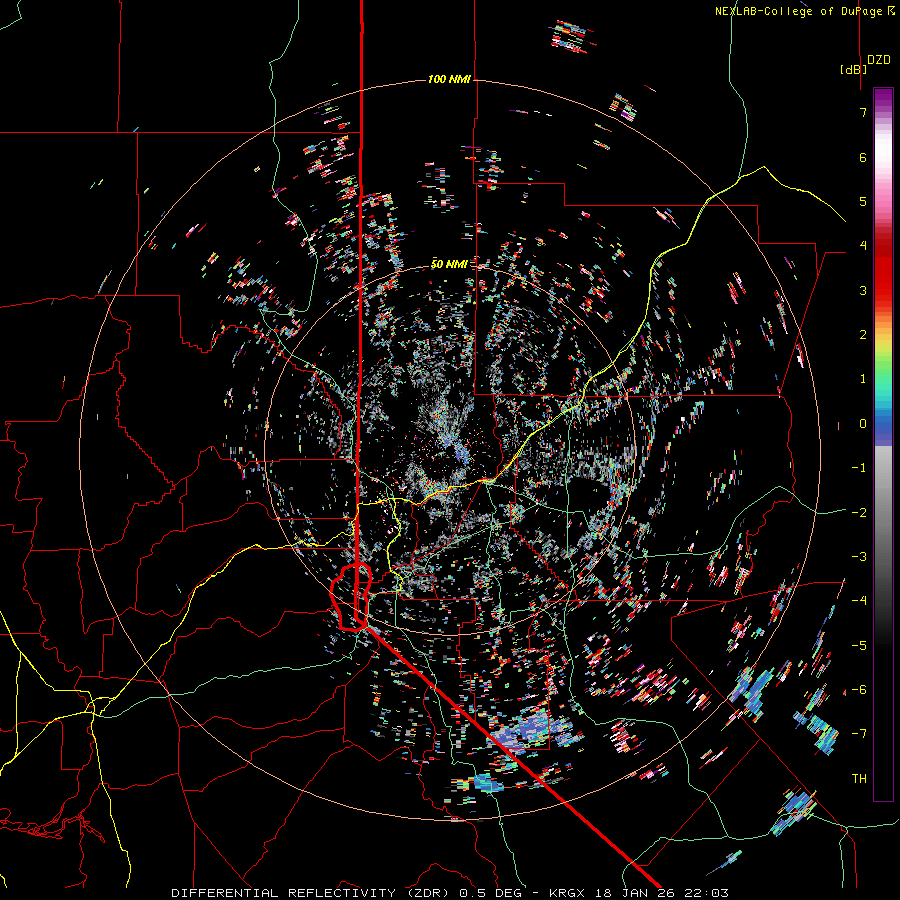Click the 4 value on color scale
The image size is (900, 900).
(x=863, y=246)
